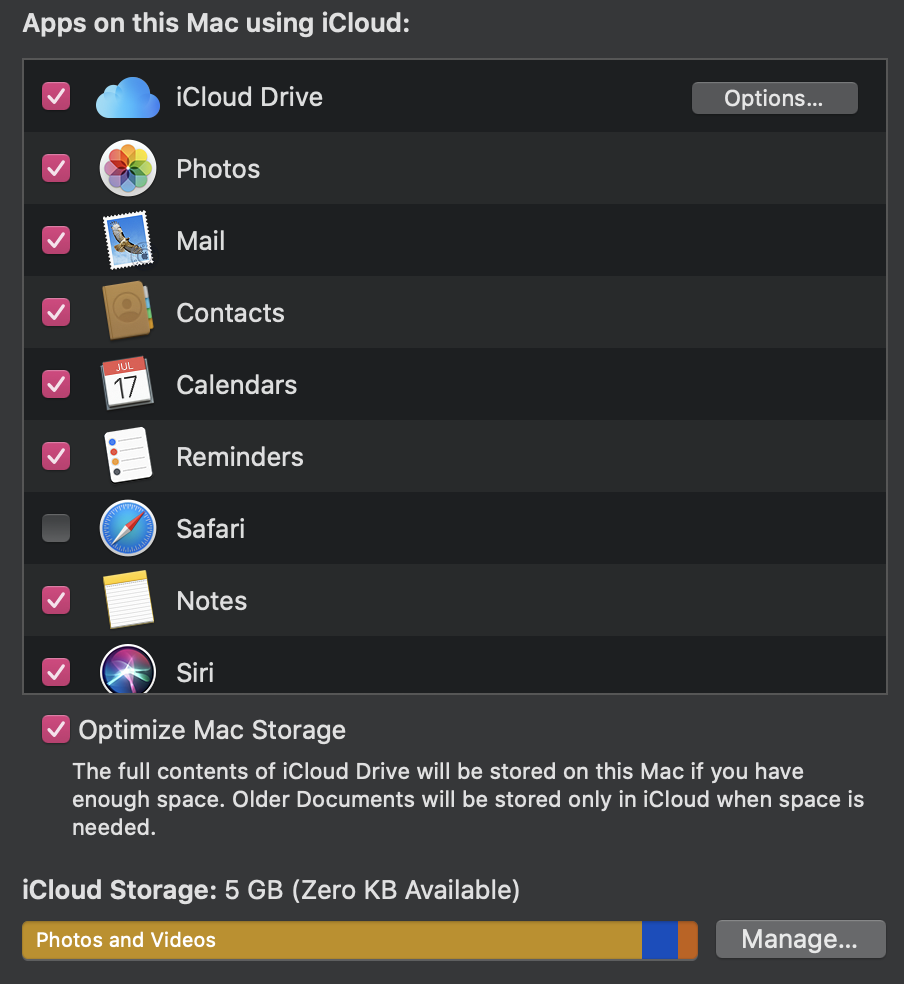Click the Safari compass icon
The image size is (904, 984).
point(128,529)
